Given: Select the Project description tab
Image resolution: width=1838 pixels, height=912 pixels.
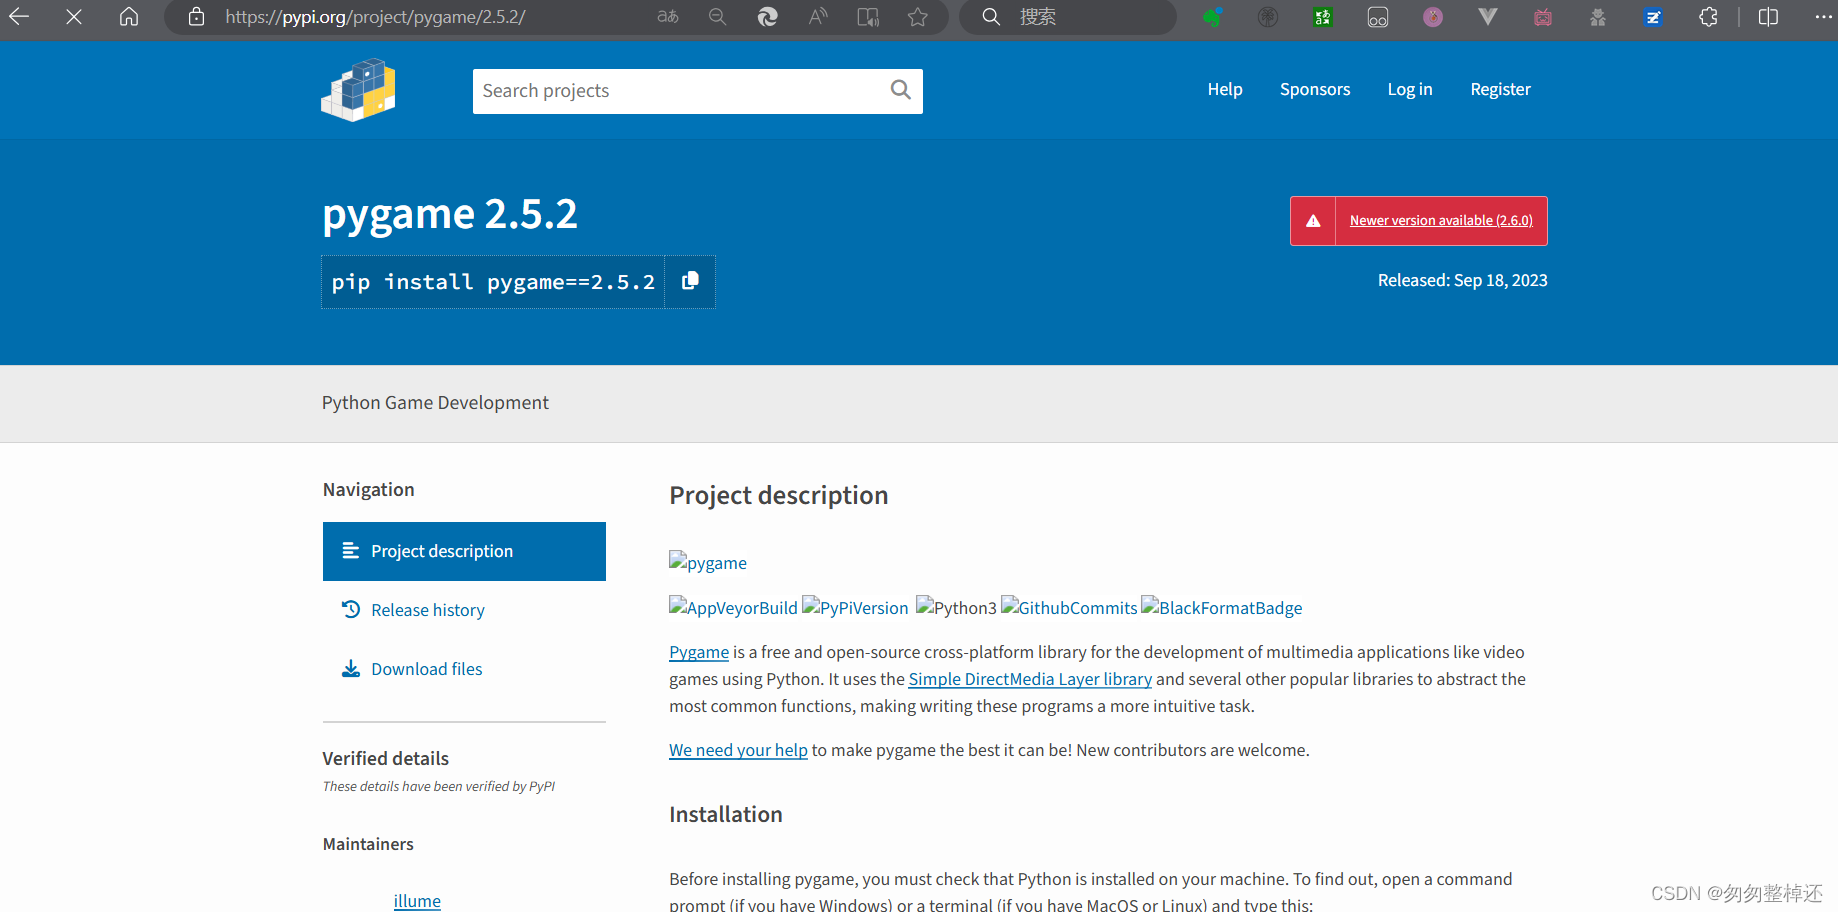Looking at the screenshot, I should pyautogui.click(x=464, y=551).
